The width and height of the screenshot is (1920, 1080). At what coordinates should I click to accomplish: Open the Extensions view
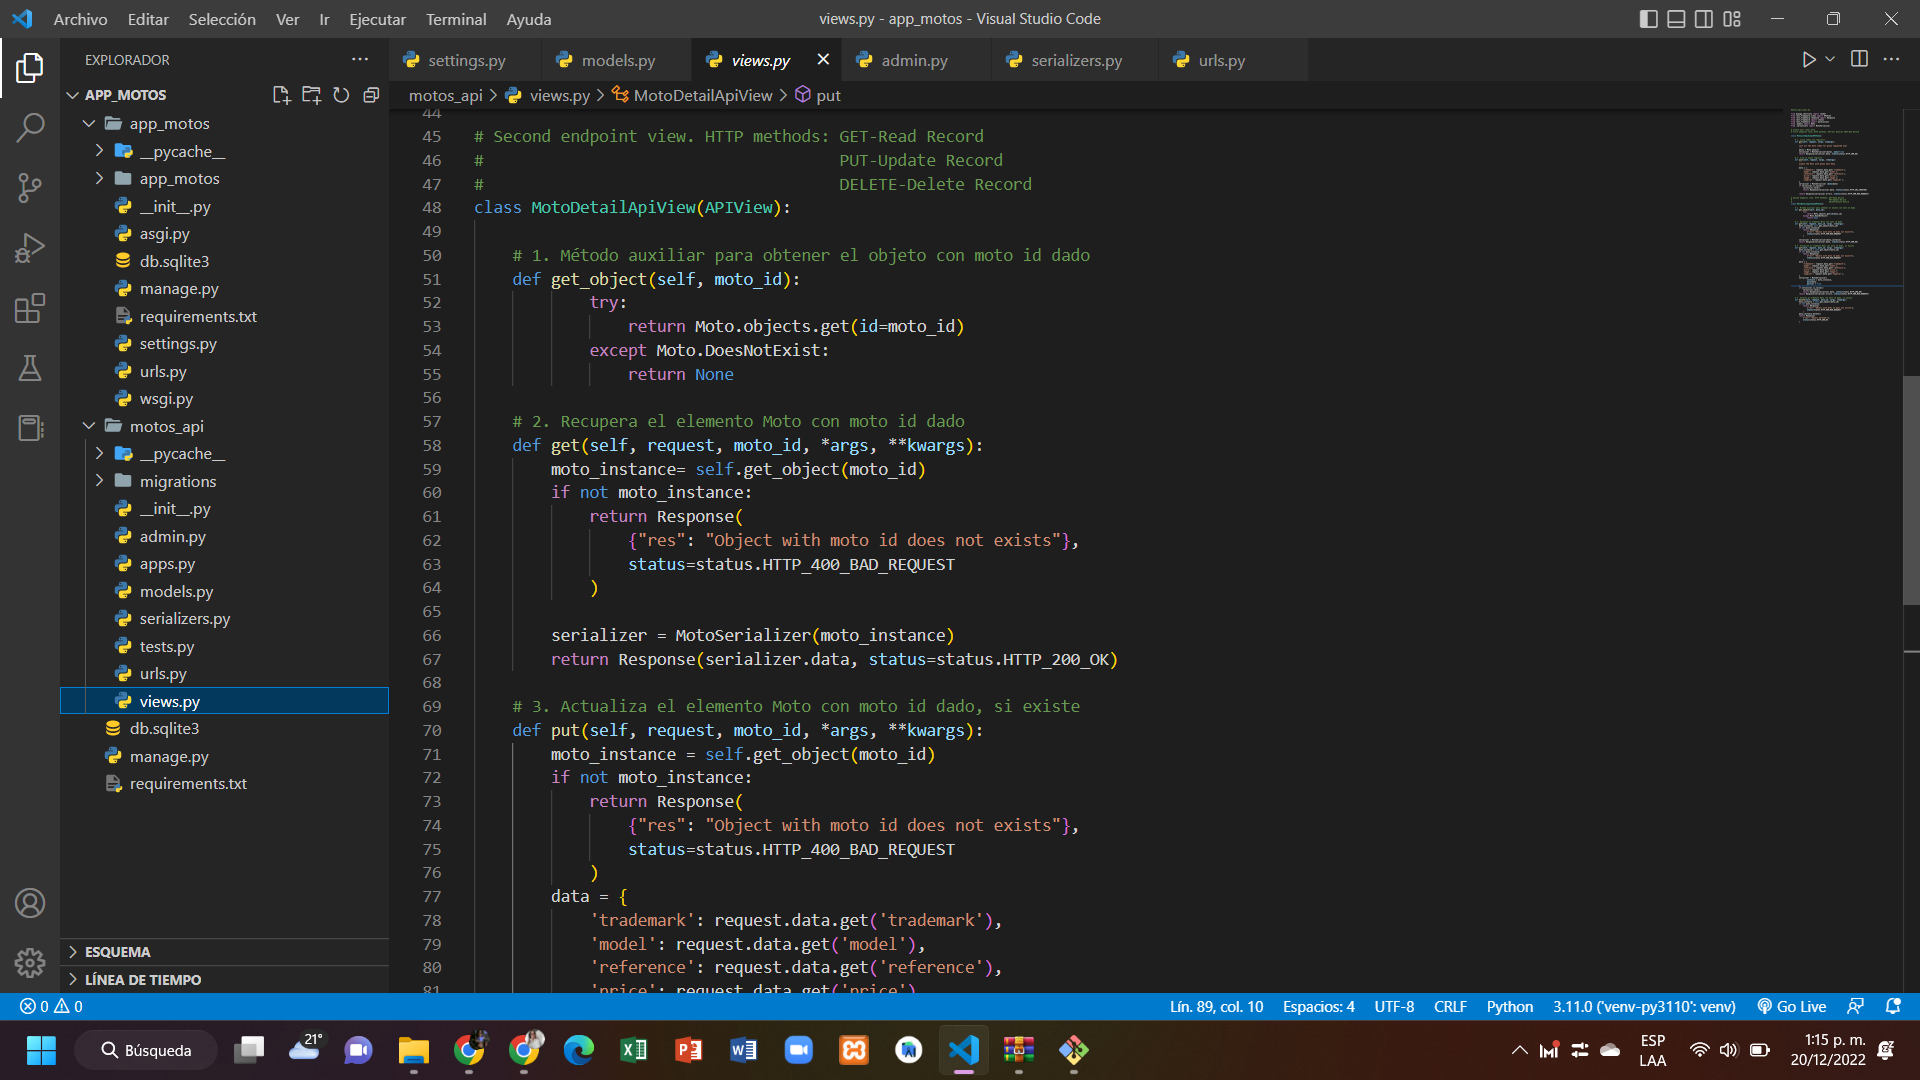[x=30, y=308]
